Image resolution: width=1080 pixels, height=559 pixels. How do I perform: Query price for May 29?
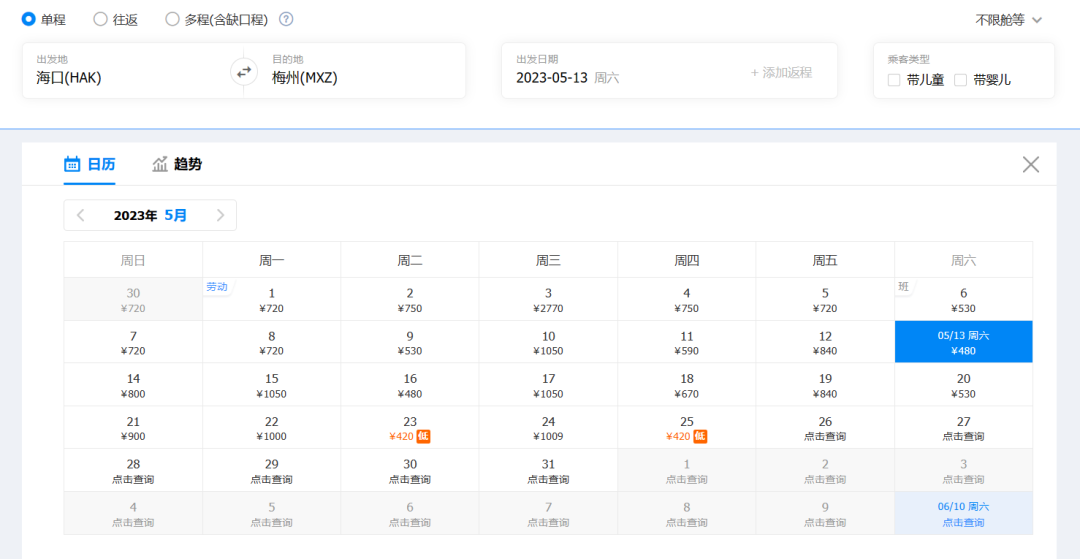(271, 470)
